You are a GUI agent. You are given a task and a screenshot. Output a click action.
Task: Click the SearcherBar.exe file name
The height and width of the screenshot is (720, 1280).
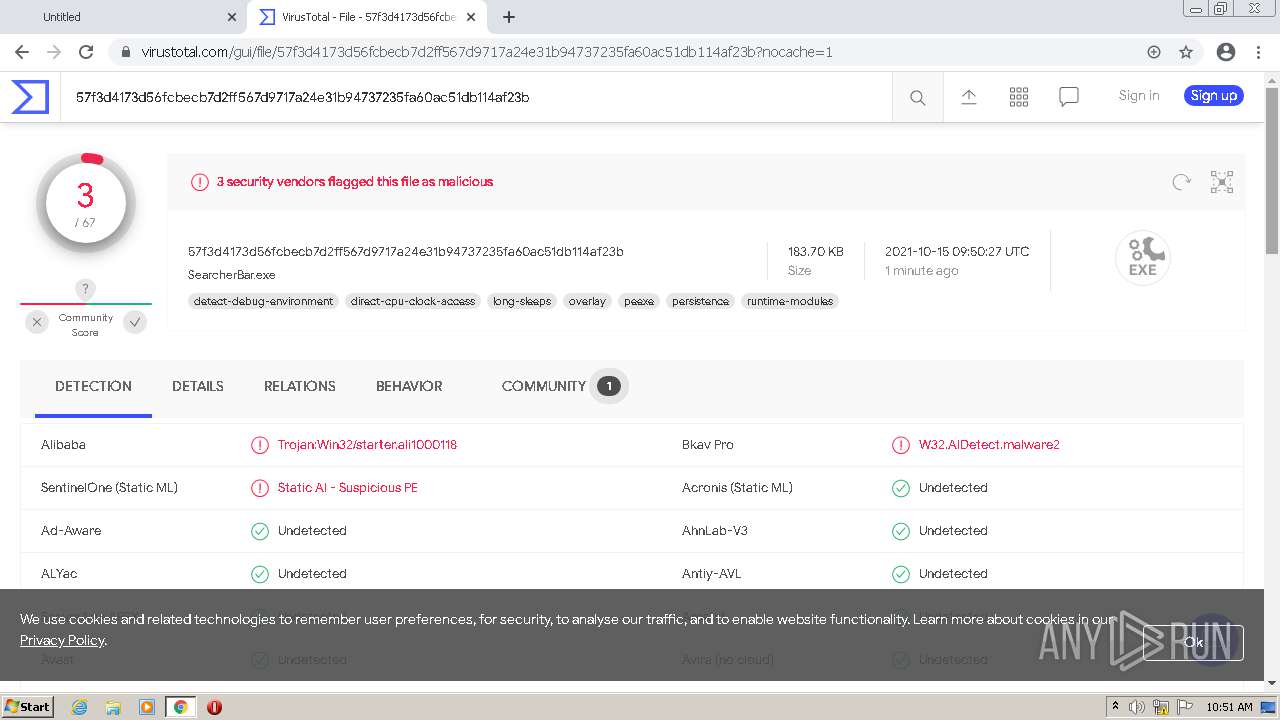231,275
